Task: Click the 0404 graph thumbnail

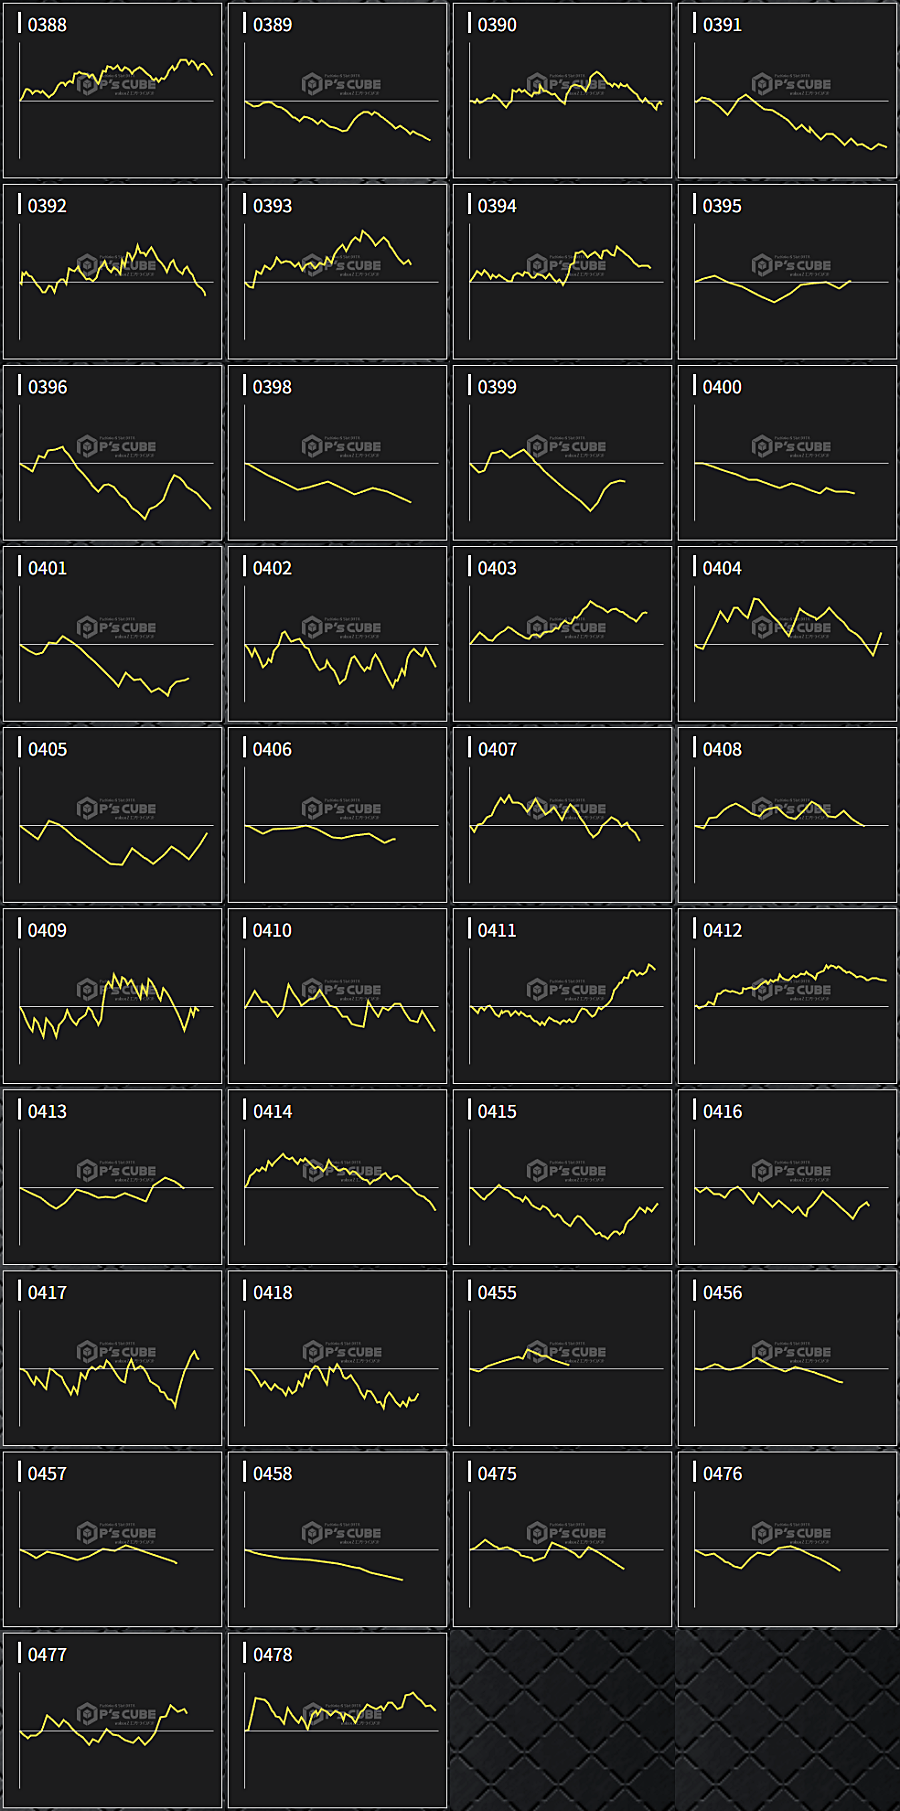Action: click(x=787, y=634)
